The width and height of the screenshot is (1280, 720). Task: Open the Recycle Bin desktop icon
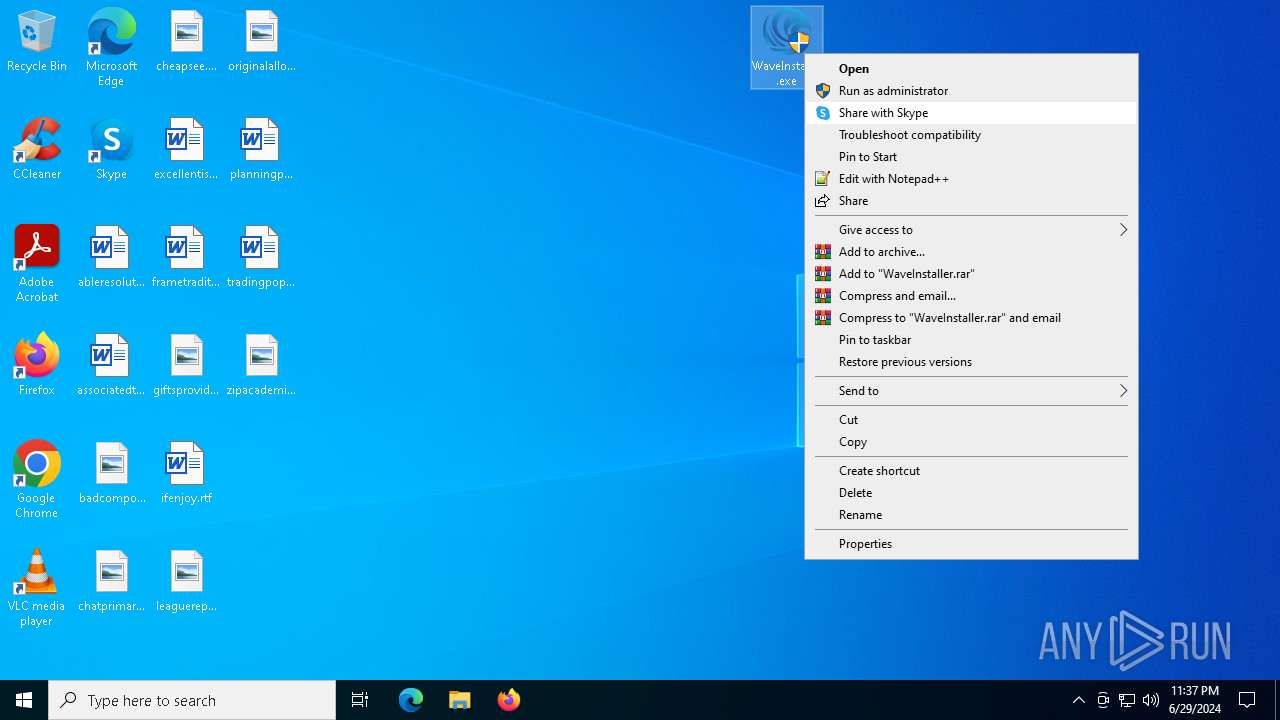(x=37, y=42)
